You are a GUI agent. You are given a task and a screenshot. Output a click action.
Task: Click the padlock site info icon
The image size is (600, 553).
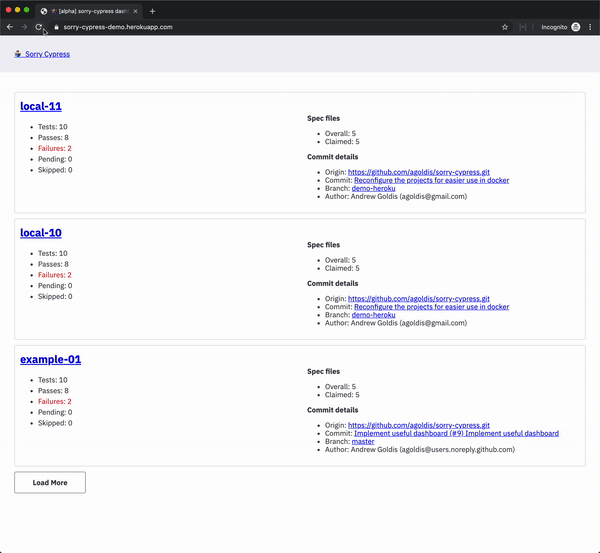(56, 27)
